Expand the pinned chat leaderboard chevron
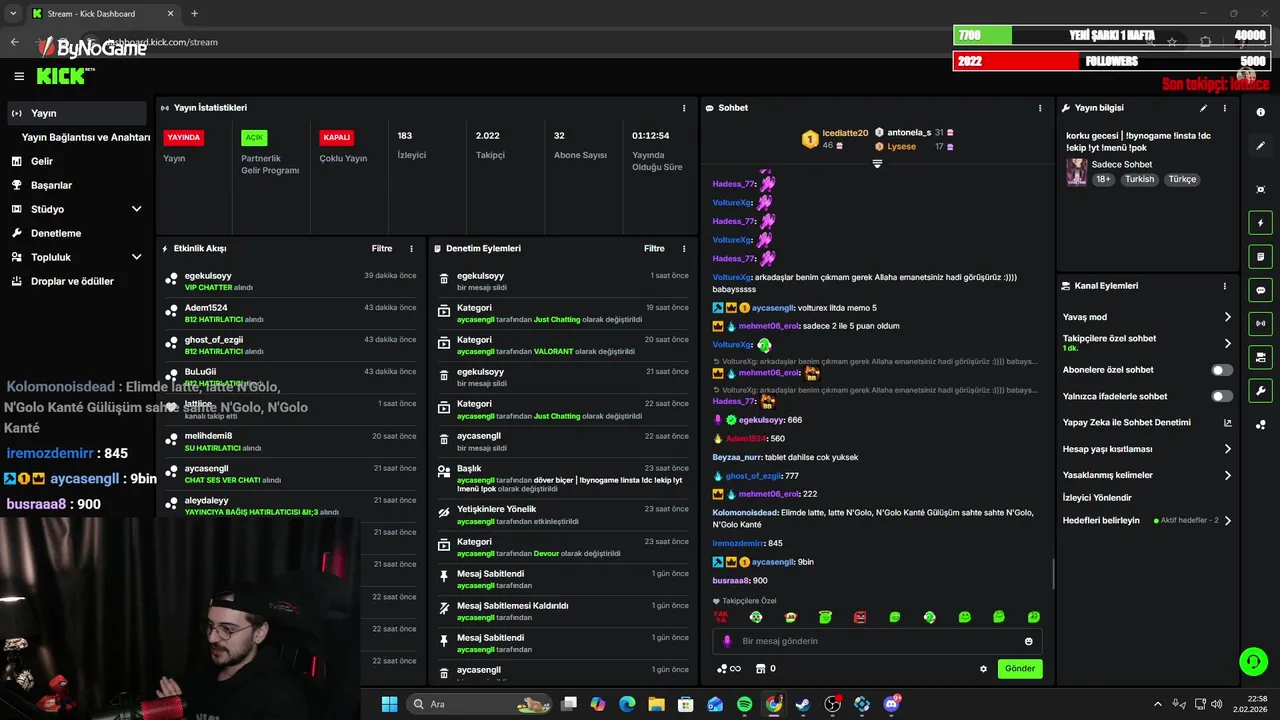This screenshot has height=720, width=1280. click(x=877, y=164)
